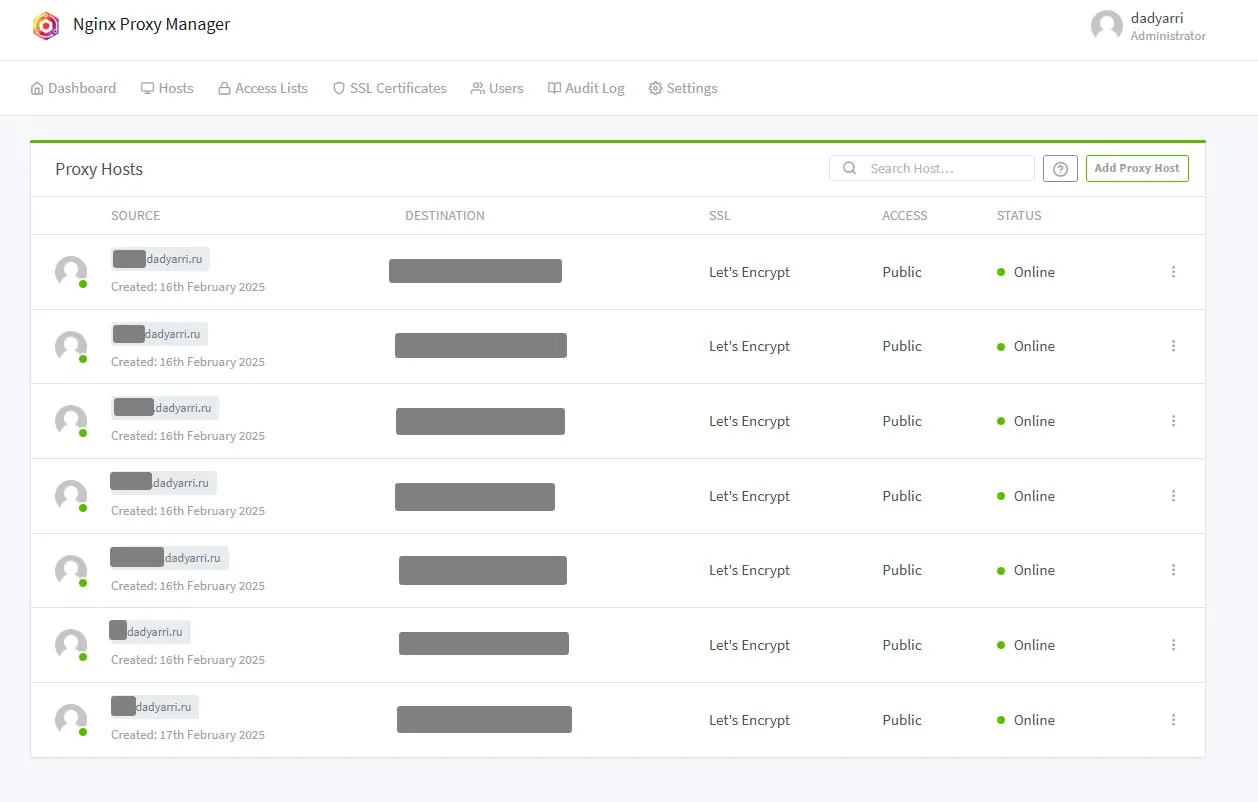Image resolution: width=1258 pixels, height=802 pixels.
Task: Click the Settings gear icon
Action: point(656,88)
